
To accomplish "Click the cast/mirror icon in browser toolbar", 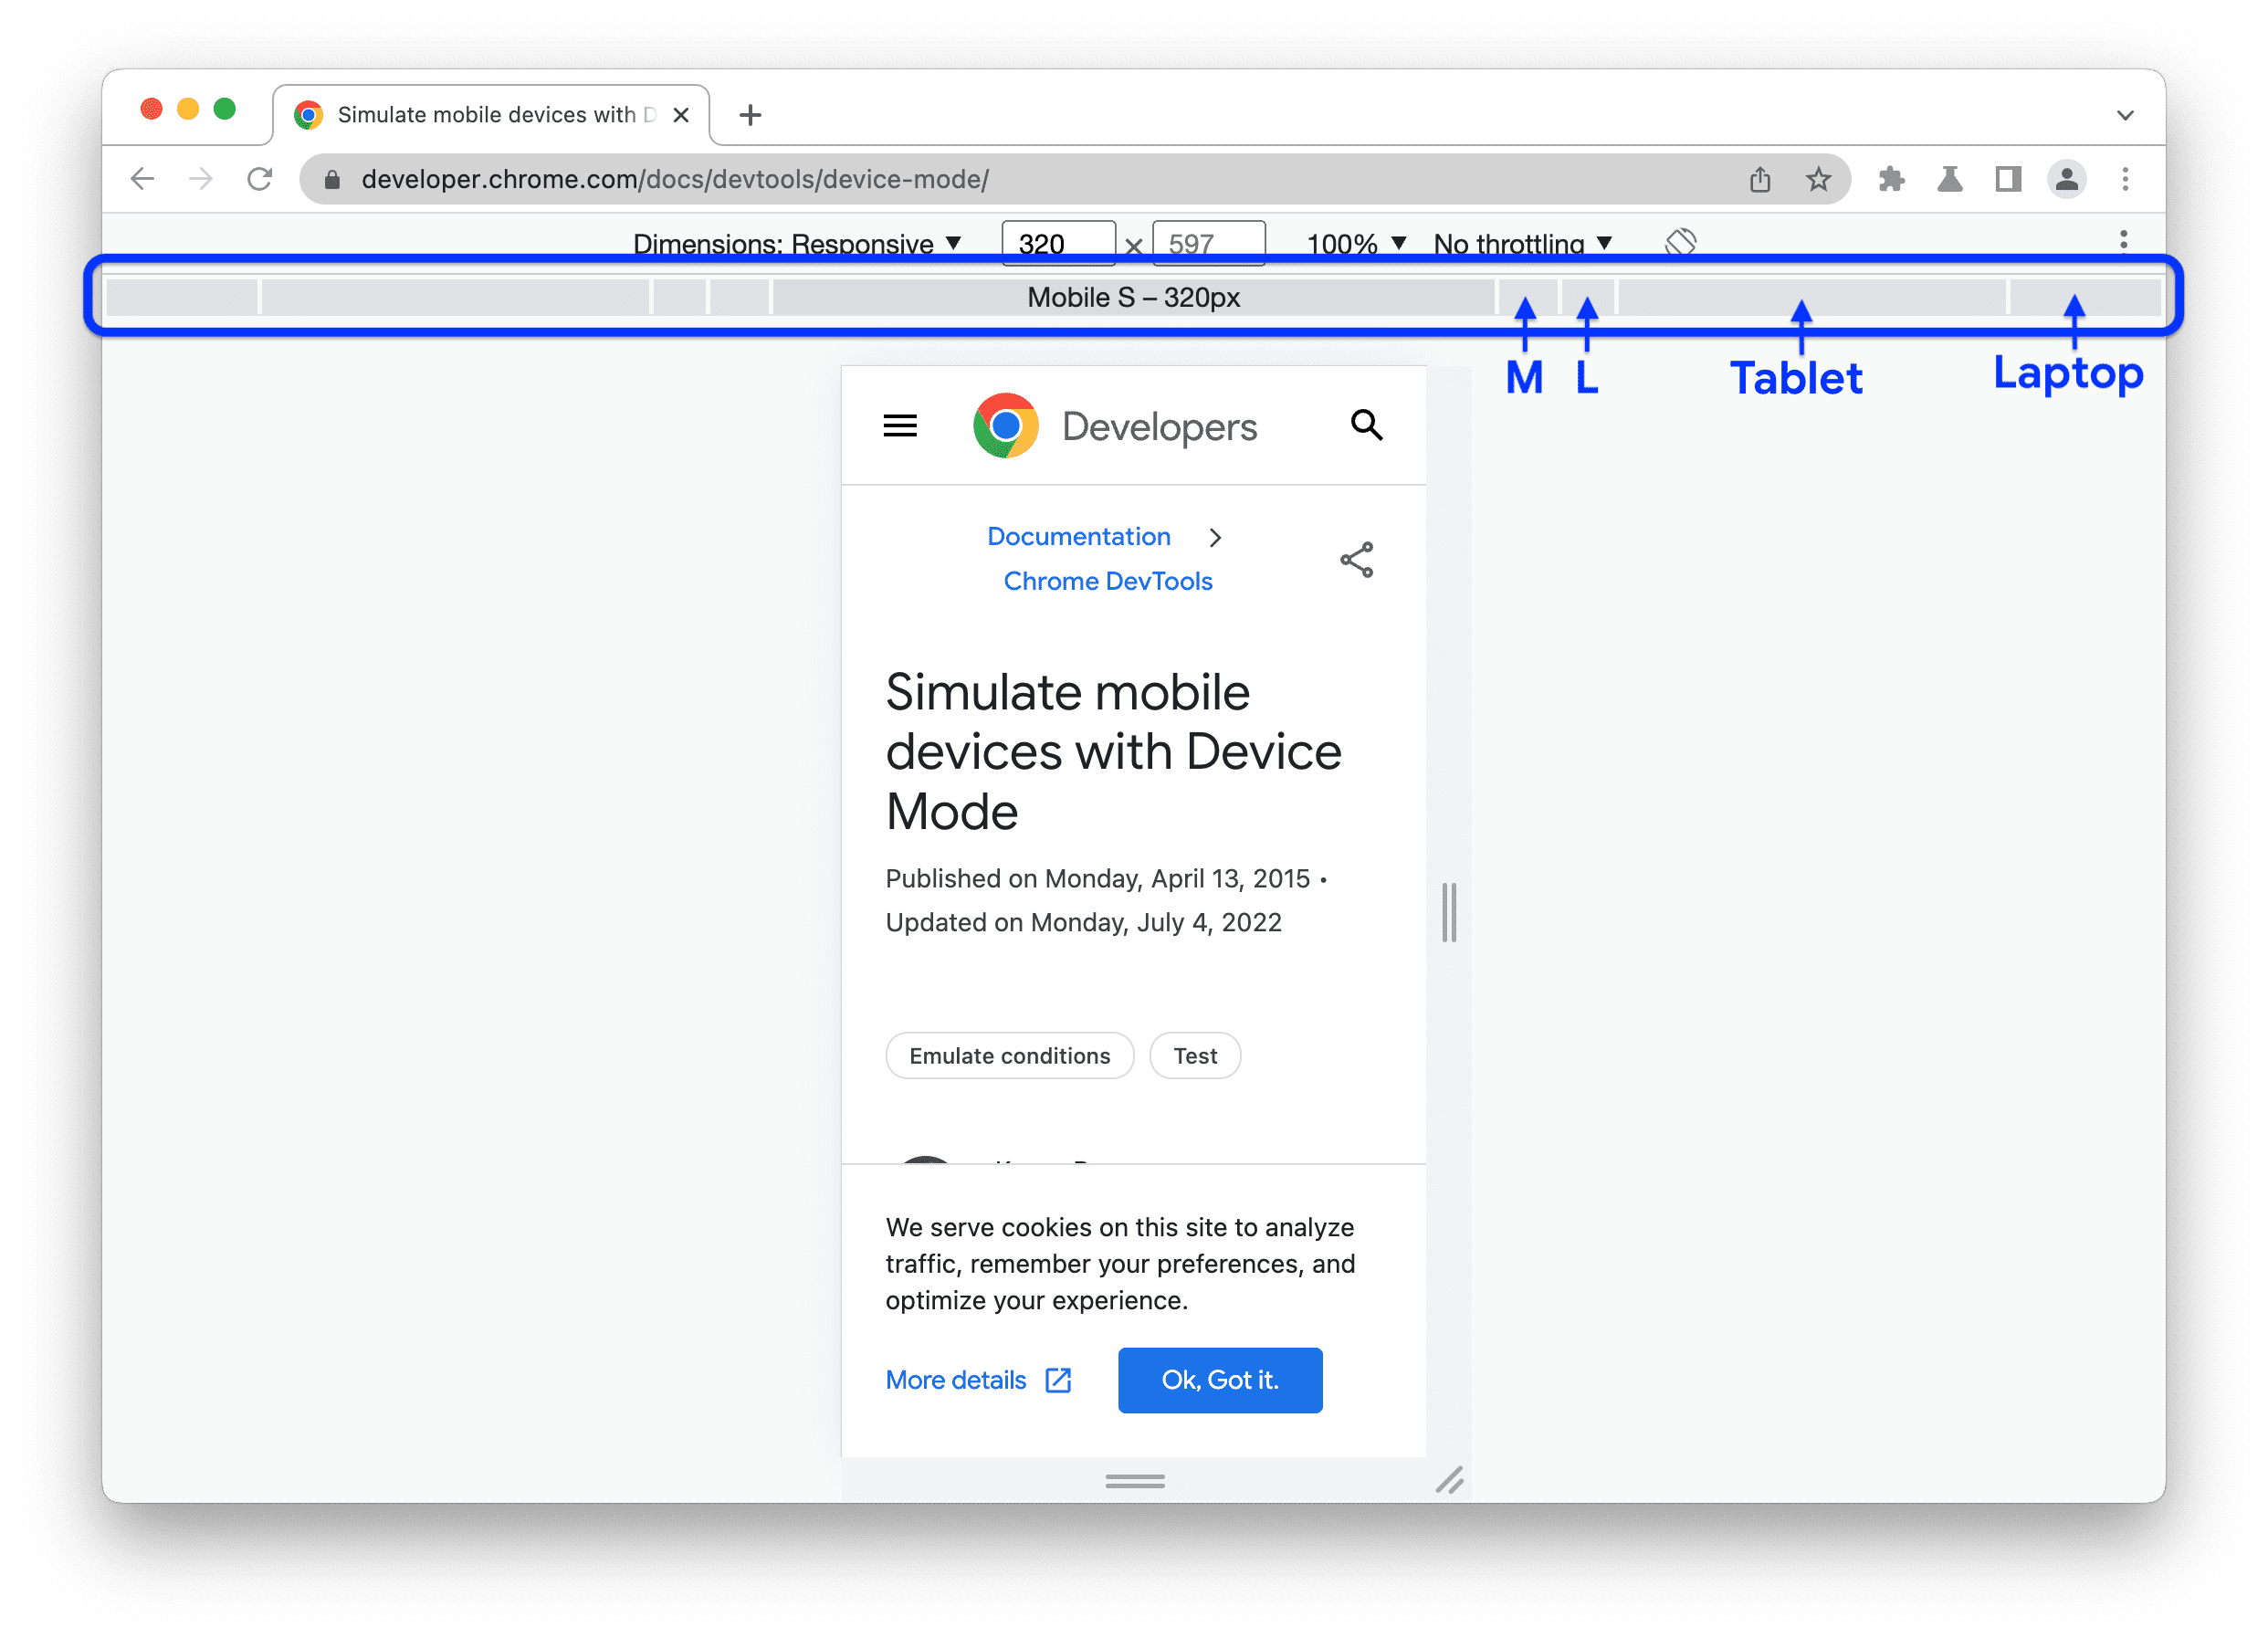I will [x=2008, y=176].
